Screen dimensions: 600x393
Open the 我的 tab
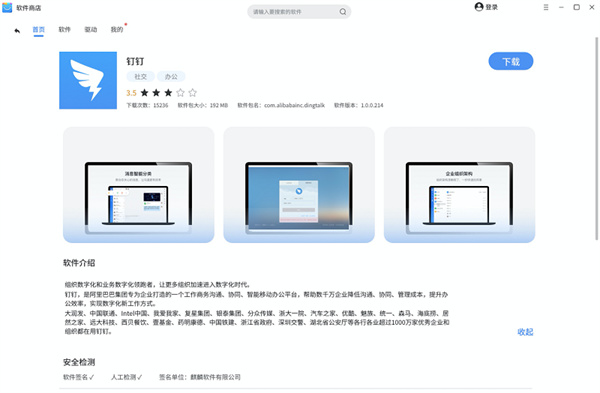[x=117, y=29]
